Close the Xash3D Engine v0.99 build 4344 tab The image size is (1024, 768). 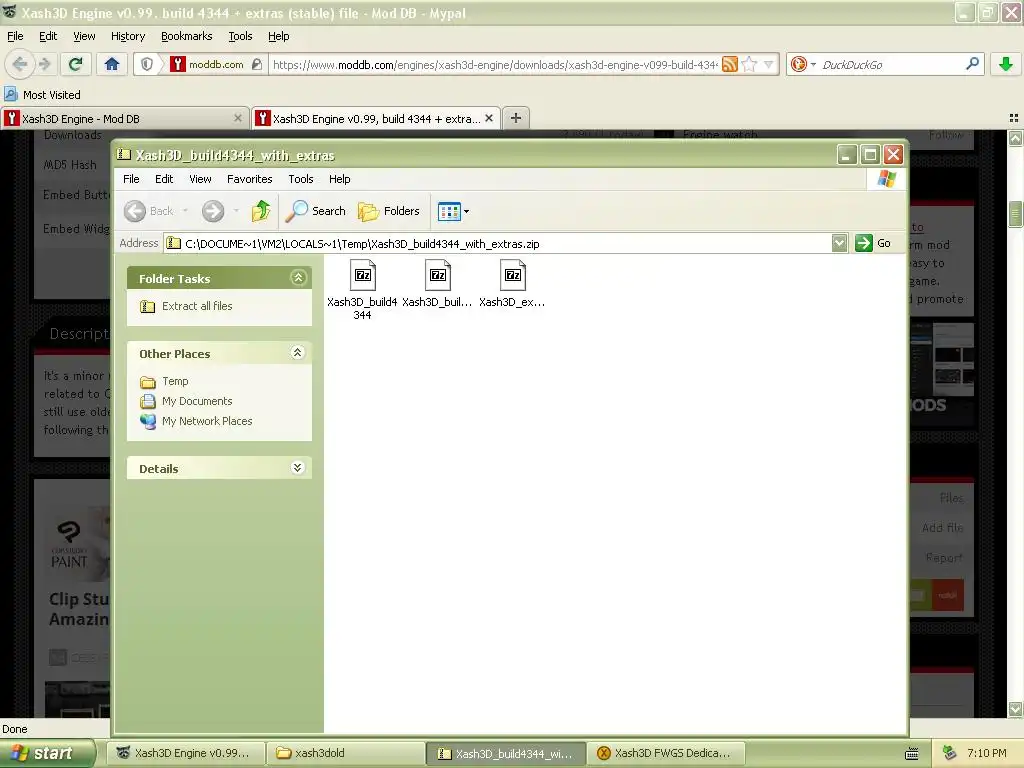click(488, 118)
